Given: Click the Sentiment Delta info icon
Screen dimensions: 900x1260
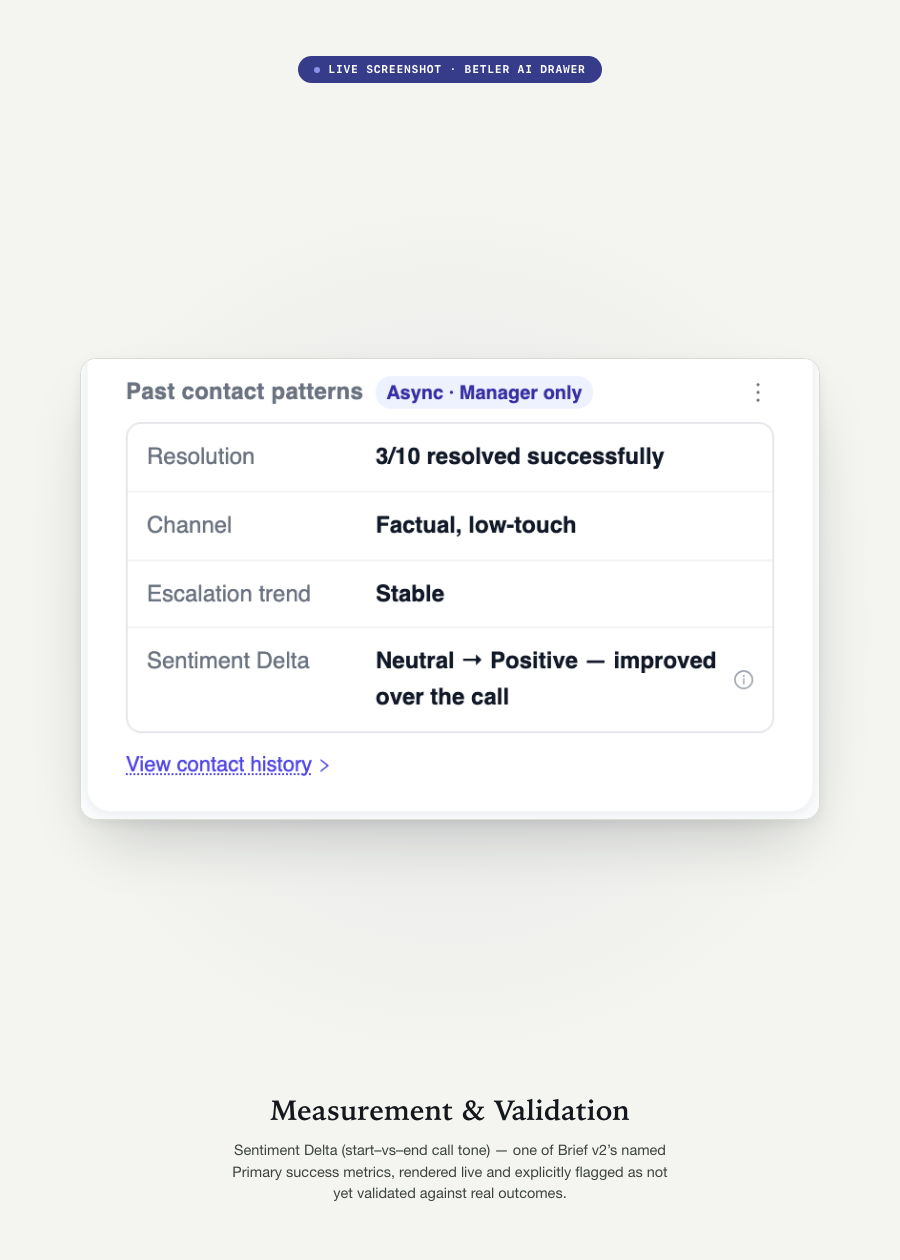Looking at the screenshot, I should point(743,679).
